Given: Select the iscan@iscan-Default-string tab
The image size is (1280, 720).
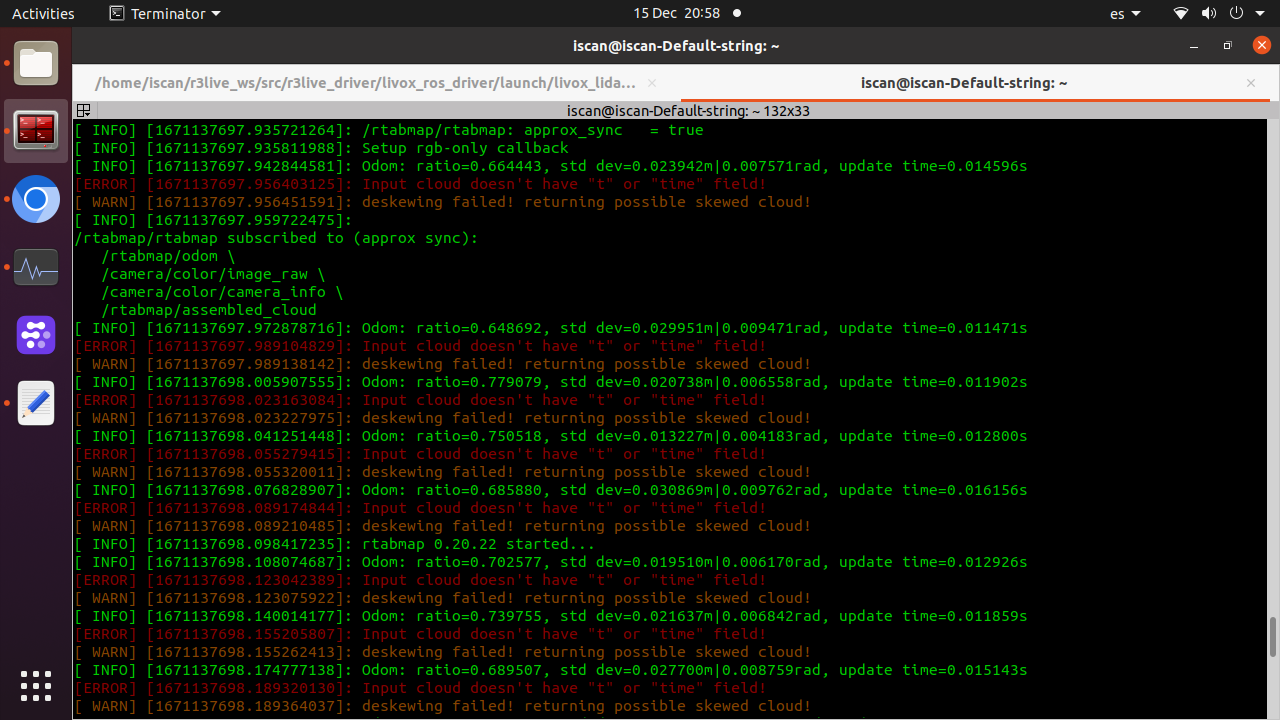Looking at the screenshot, I should [x=963, y=83].
